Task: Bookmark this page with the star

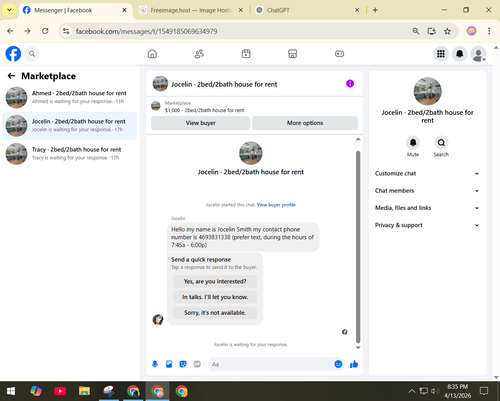Action: click(x=447, y=31)
